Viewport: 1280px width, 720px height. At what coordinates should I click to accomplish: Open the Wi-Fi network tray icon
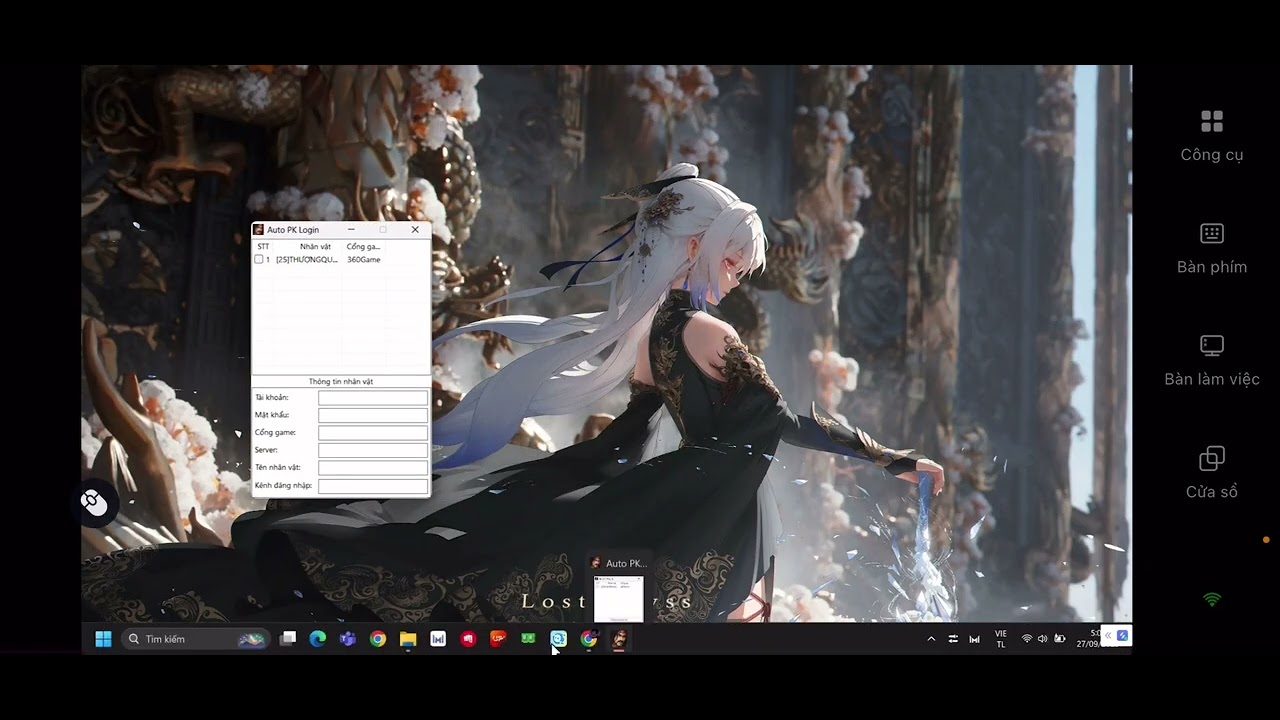(1027, 639)
